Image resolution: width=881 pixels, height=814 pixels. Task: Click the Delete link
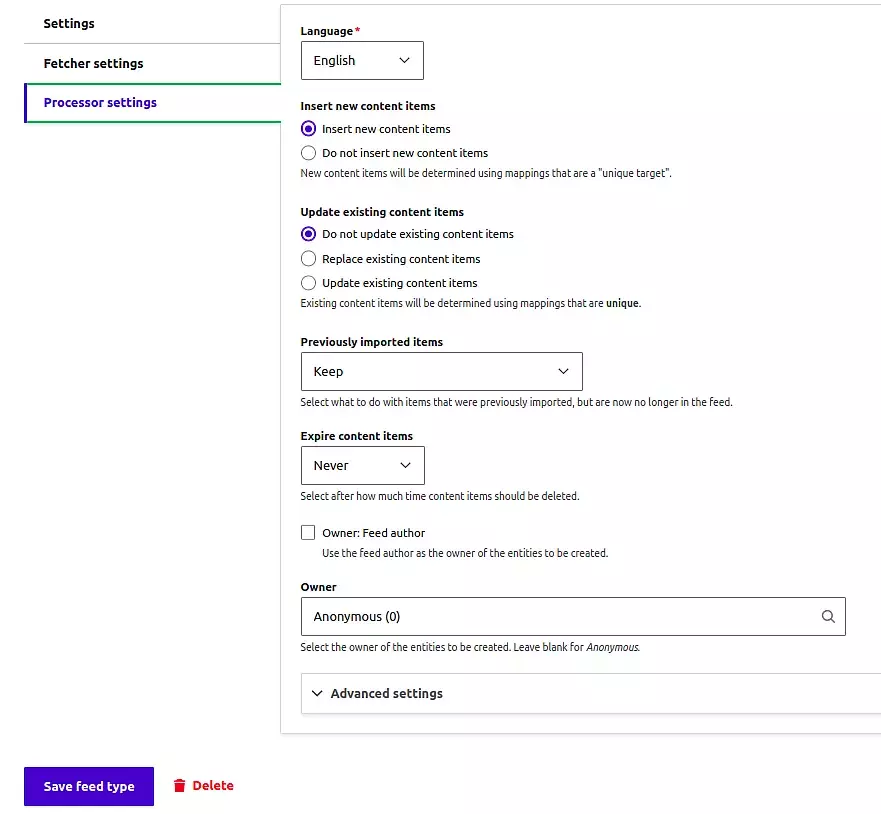(212, 785)
